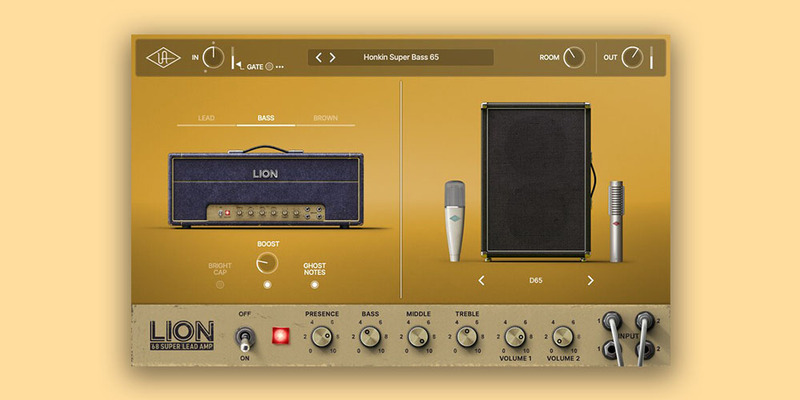Switch to the BROWN amp tab
The width and height of the screenshot is (800, 400).
coord(325,118)
